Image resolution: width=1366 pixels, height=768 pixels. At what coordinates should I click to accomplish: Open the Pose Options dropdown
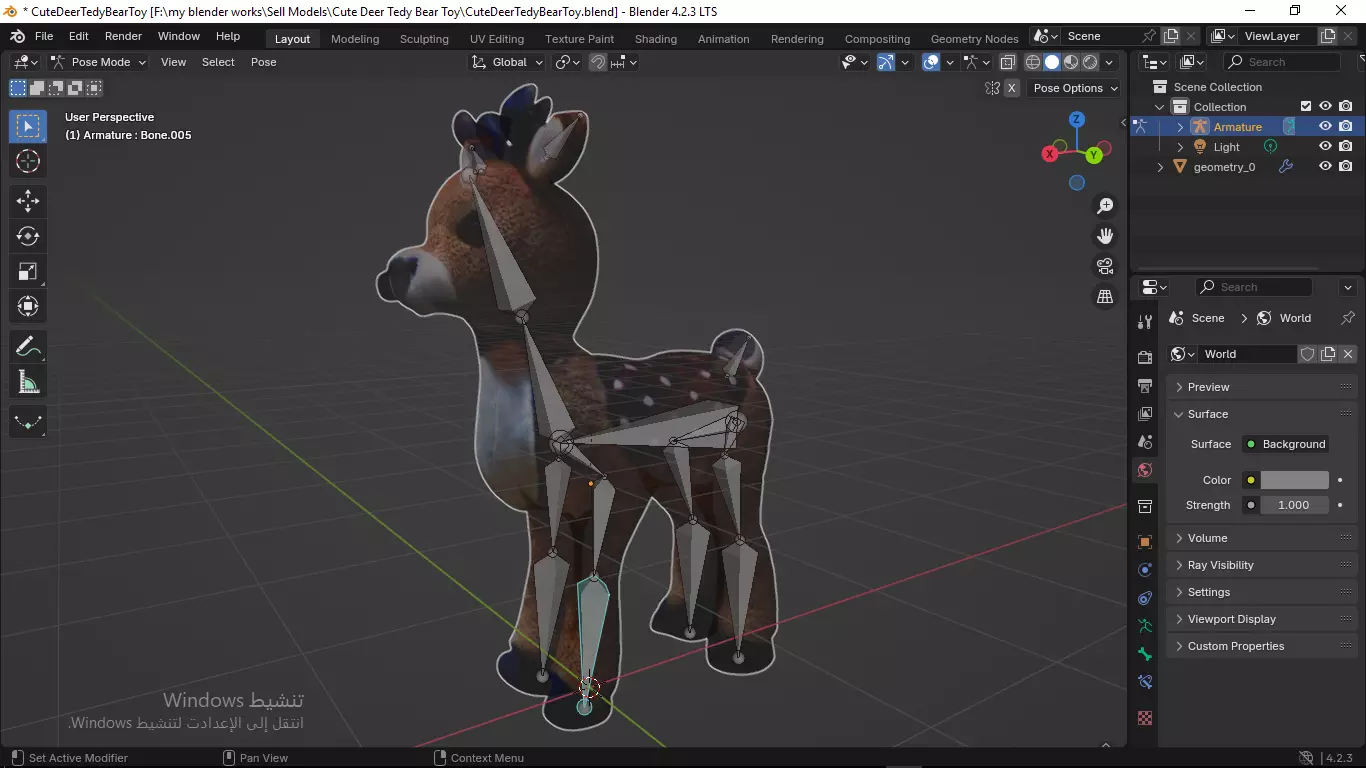(x=1074, y=88)
